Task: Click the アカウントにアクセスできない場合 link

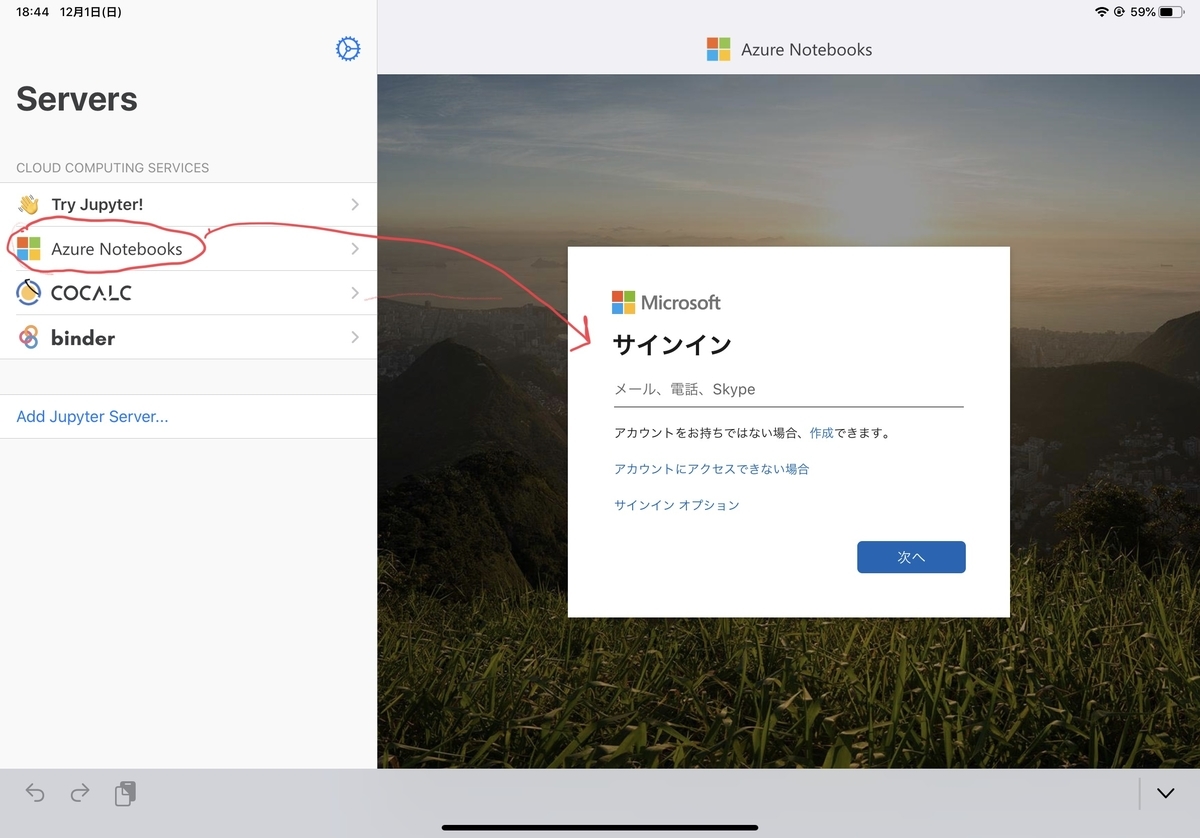Action: click(x=711, y=469)
